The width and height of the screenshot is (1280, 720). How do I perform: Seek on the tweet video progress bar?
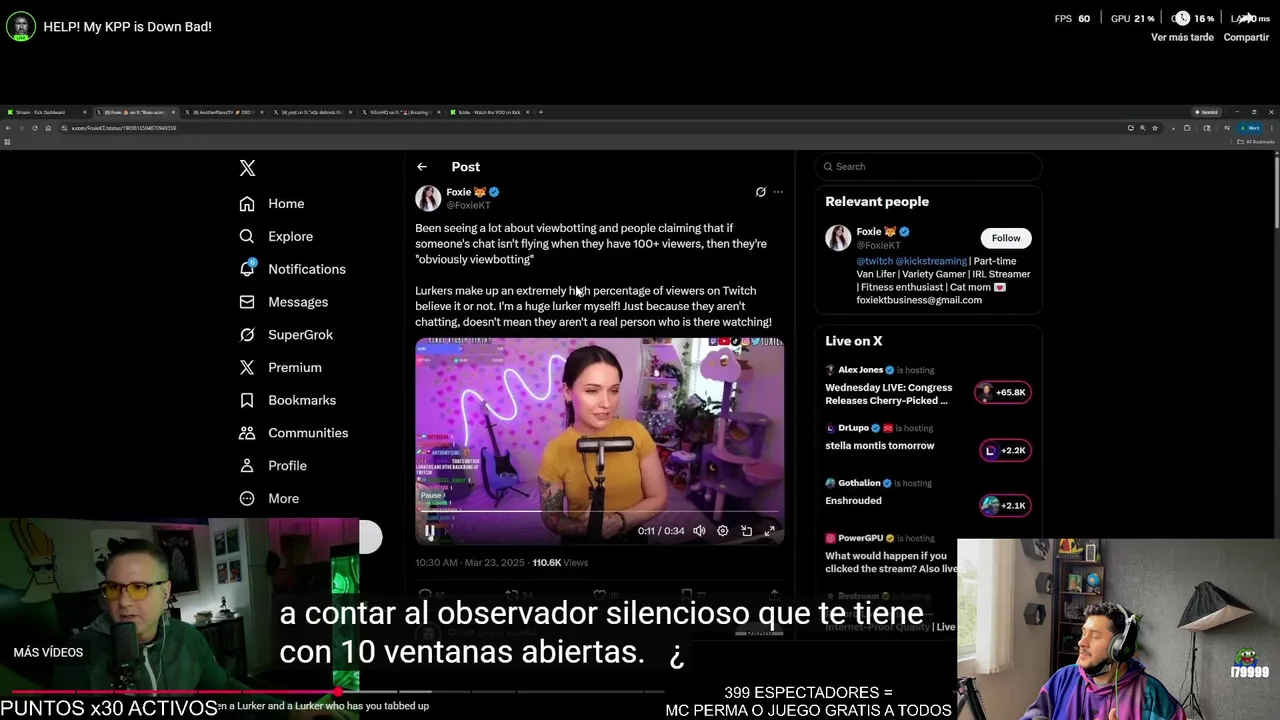tap(600, 512)
